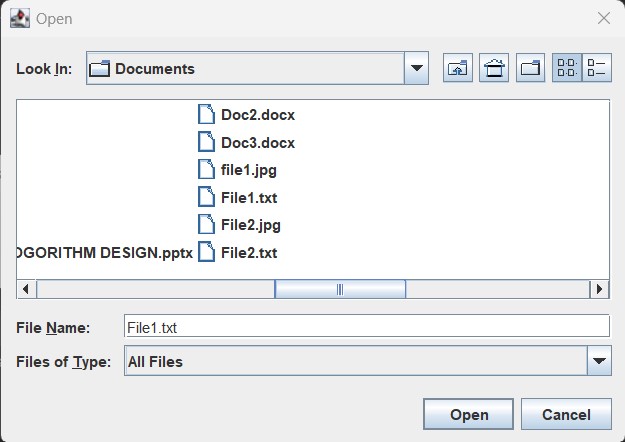Select the File2.jpg file icon
This screenshot has height=442, width=625.
click(x=206, y=225)
